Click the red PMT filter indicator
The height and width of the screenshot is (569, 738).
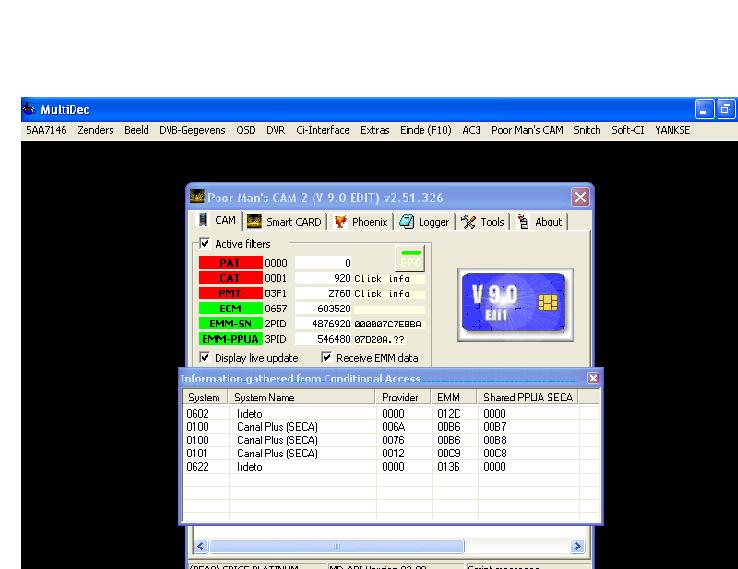point(230,293)
